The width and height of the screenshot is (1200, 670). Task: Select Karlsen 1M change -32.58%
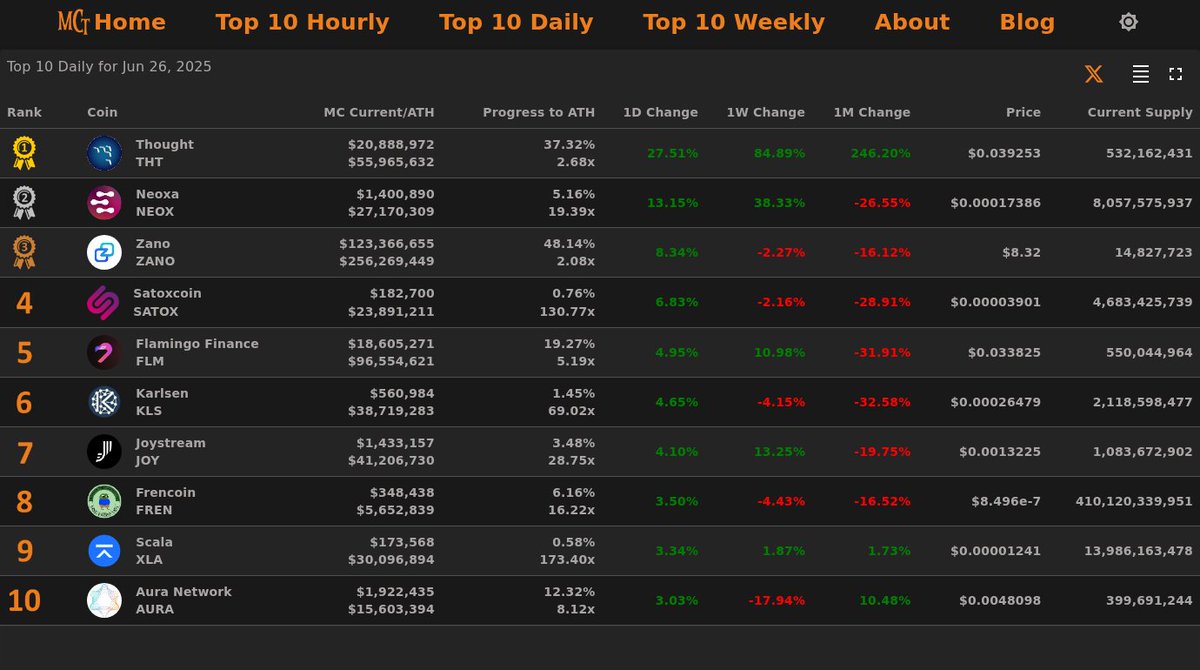point(882,402)
